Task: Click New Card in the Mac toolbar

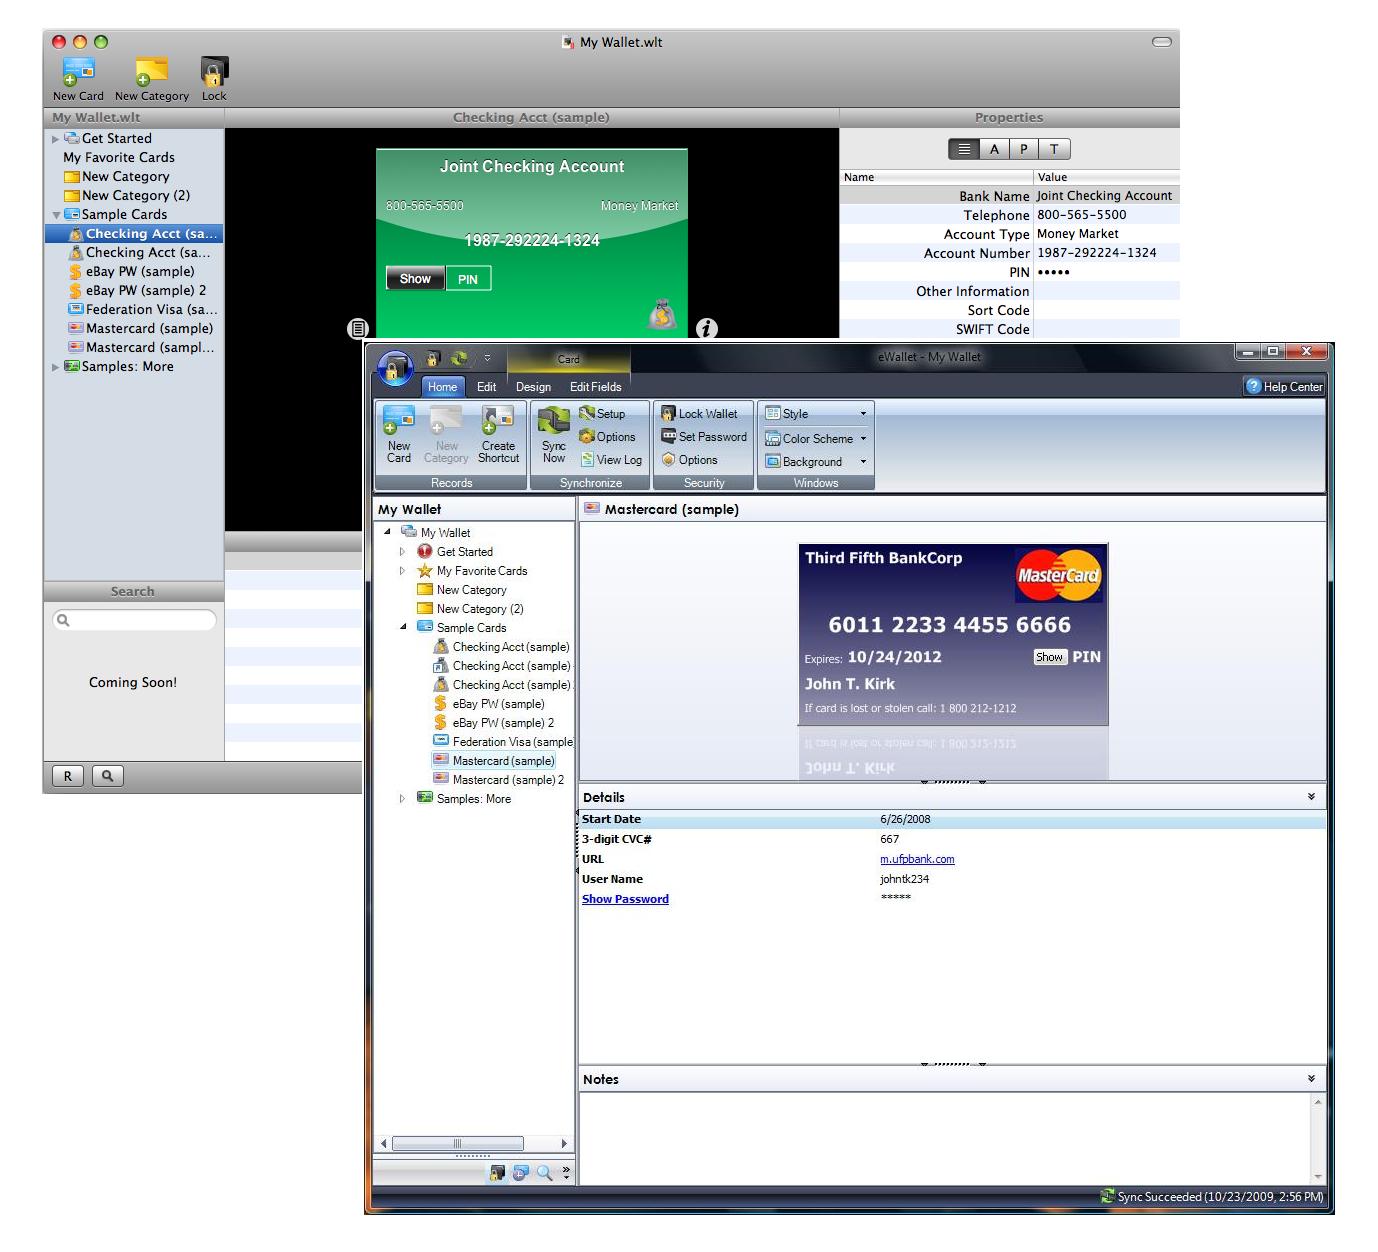Action: (x=78, y=79)
